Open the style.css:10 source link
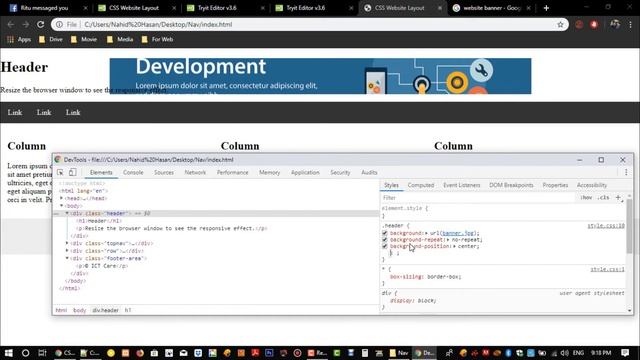This screenshot has height=360, width=640. [x=606, y=226]
